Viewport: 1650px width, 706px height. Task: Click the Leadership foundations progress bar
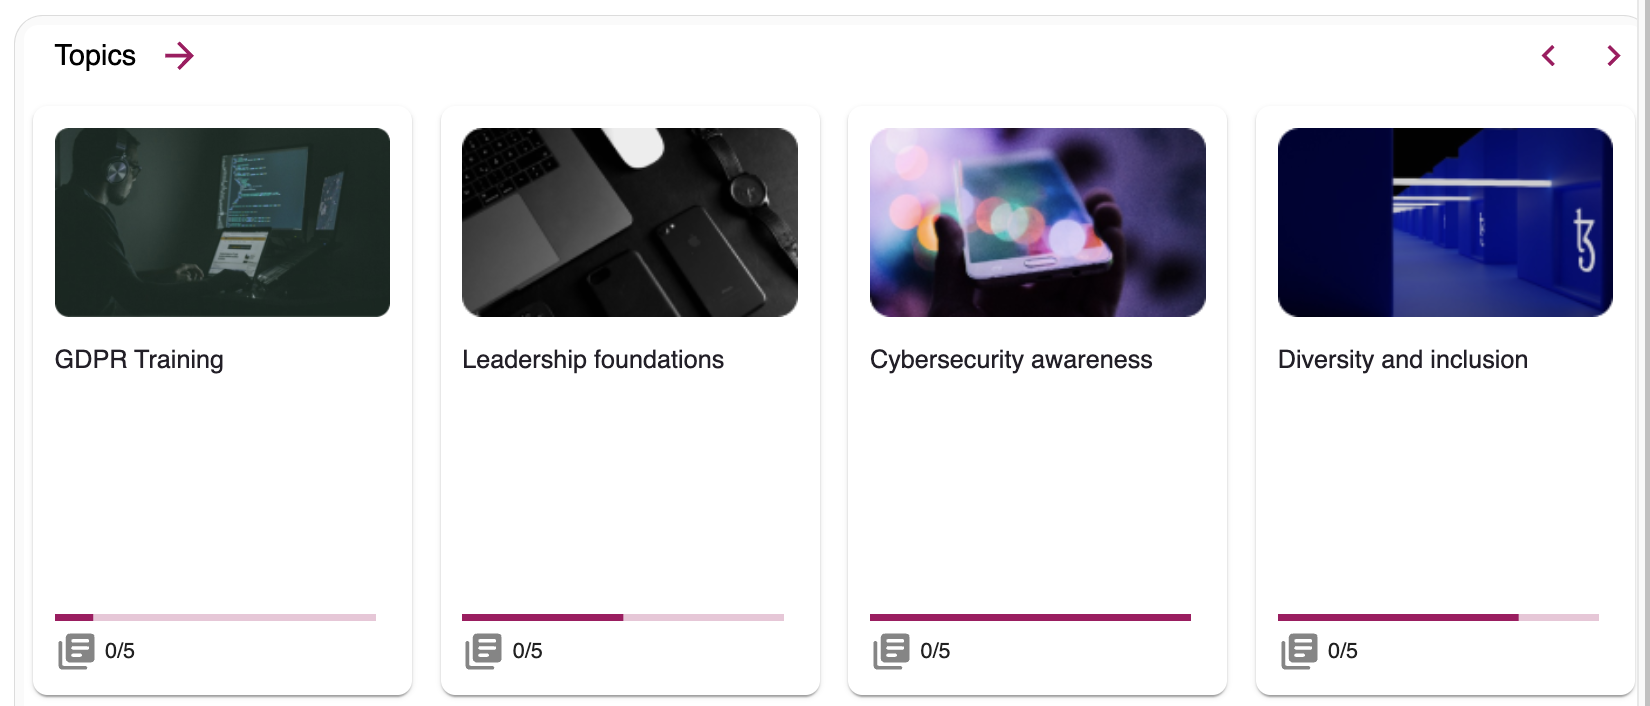pyautogui.click(x=623, y=618)
